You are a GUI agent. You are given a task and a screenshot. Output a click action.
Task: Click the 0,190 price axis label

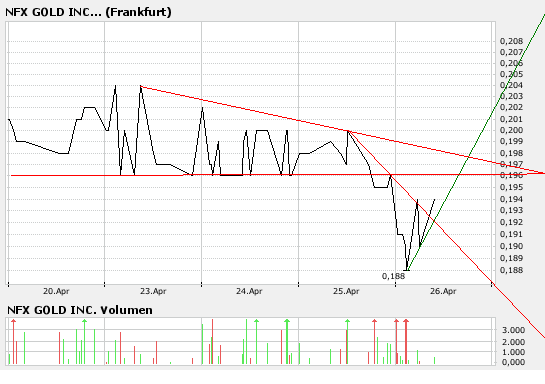[x=511, y=246]
